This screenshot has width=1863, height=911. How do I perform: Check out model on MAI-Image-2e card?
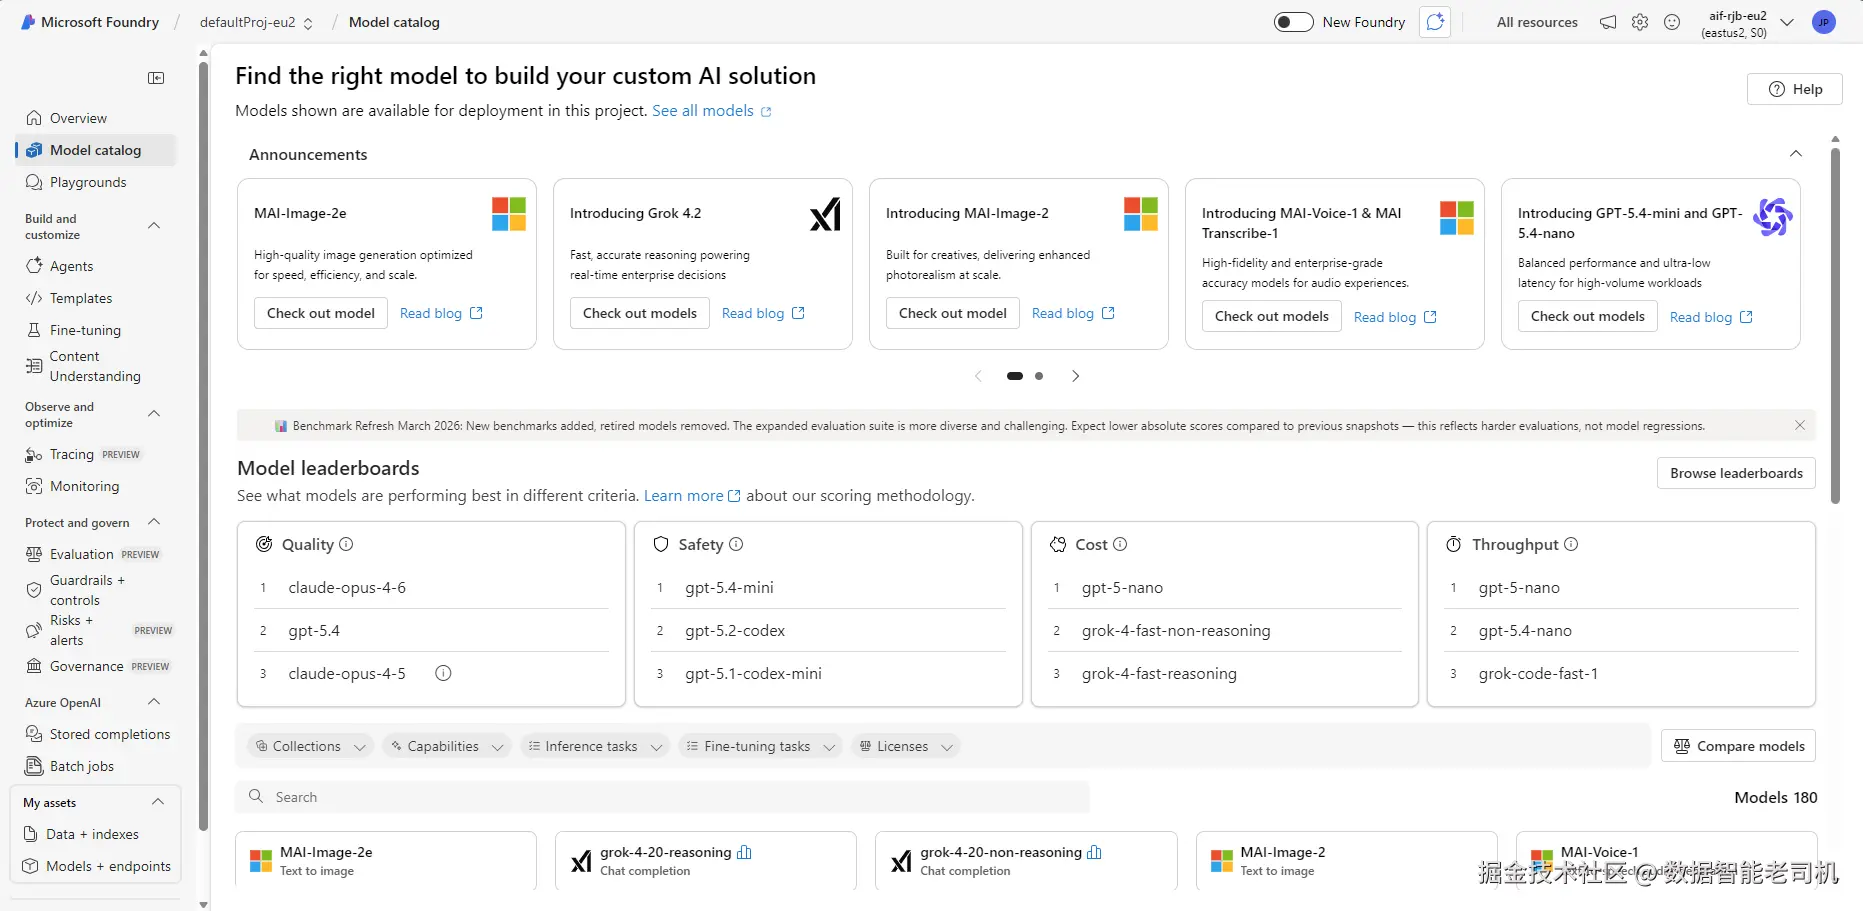(x=321, y=313)
